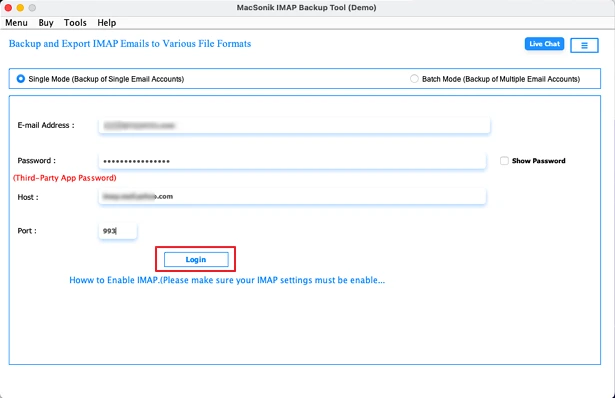
Task: Open the Help menu
Action: (107, 23)
